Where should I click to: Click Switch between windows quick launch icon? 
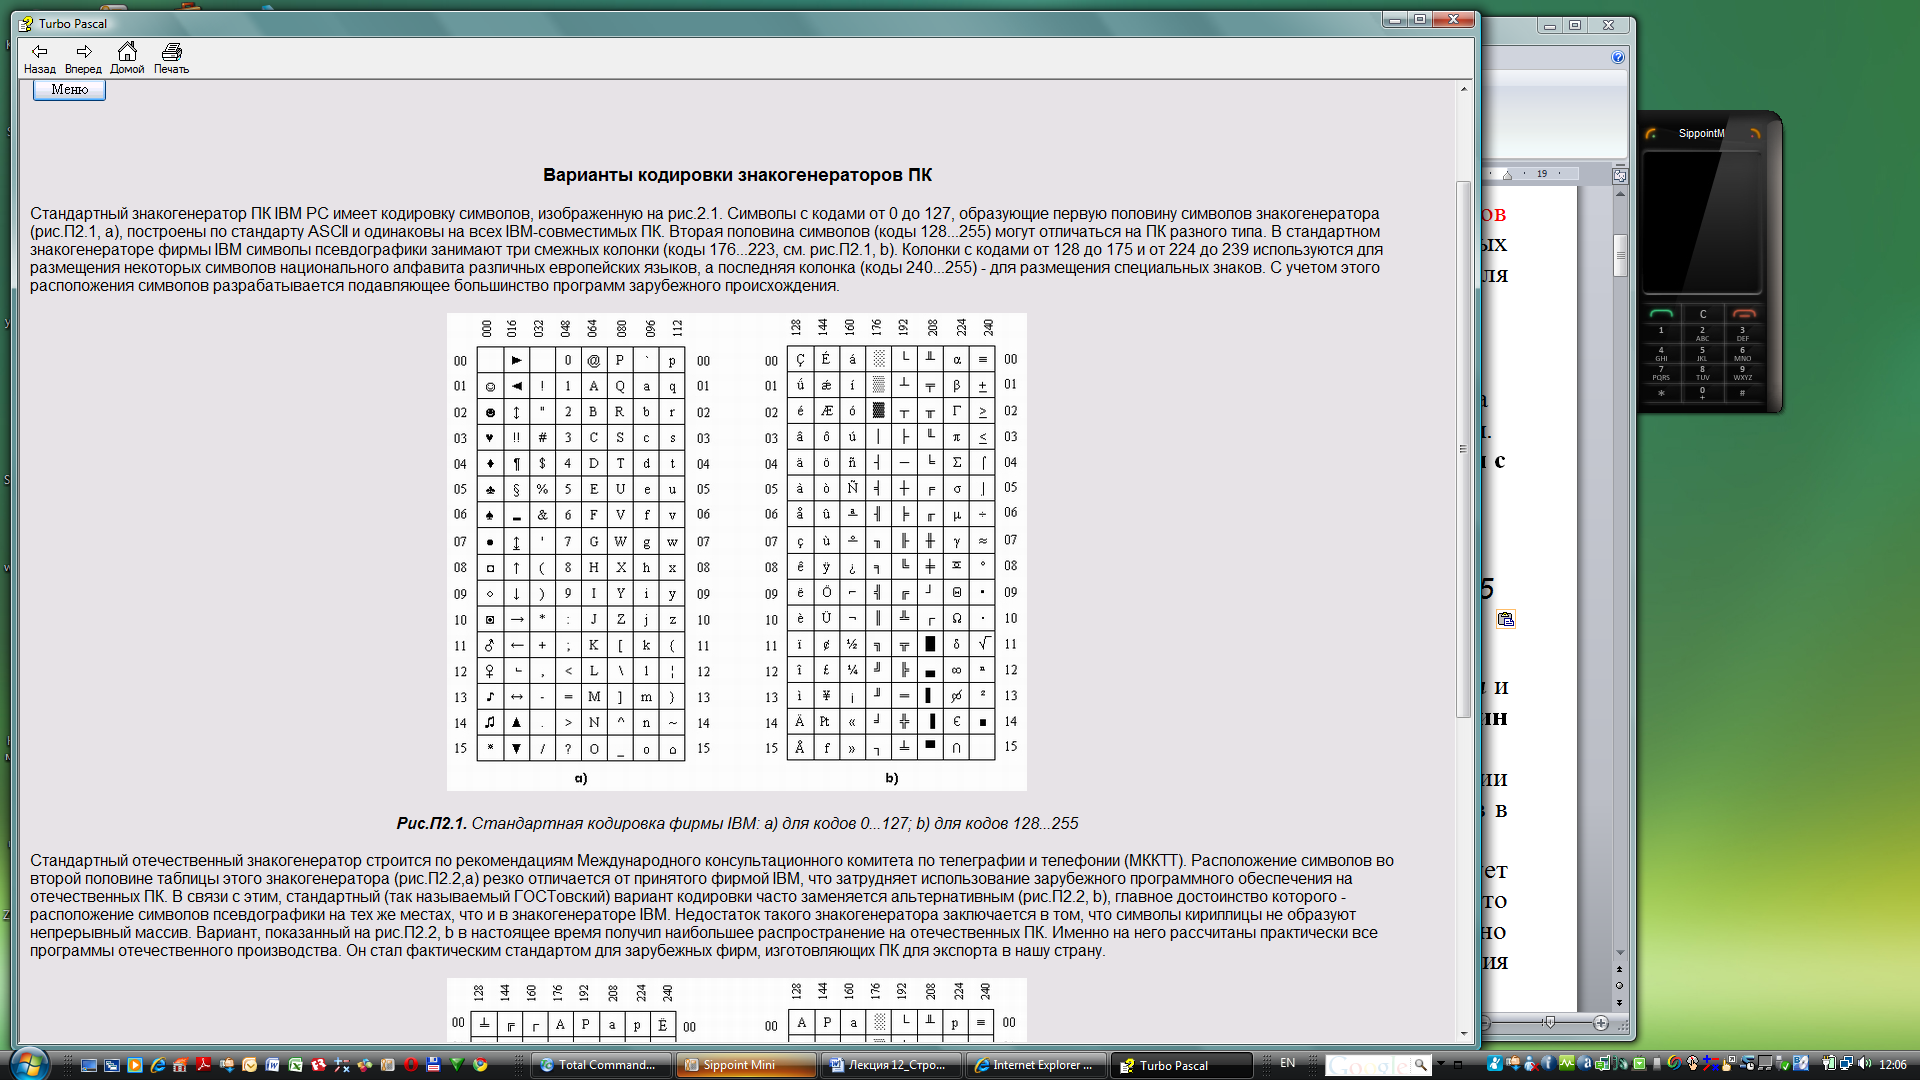pyautogui.click(x=112, y=1065)
